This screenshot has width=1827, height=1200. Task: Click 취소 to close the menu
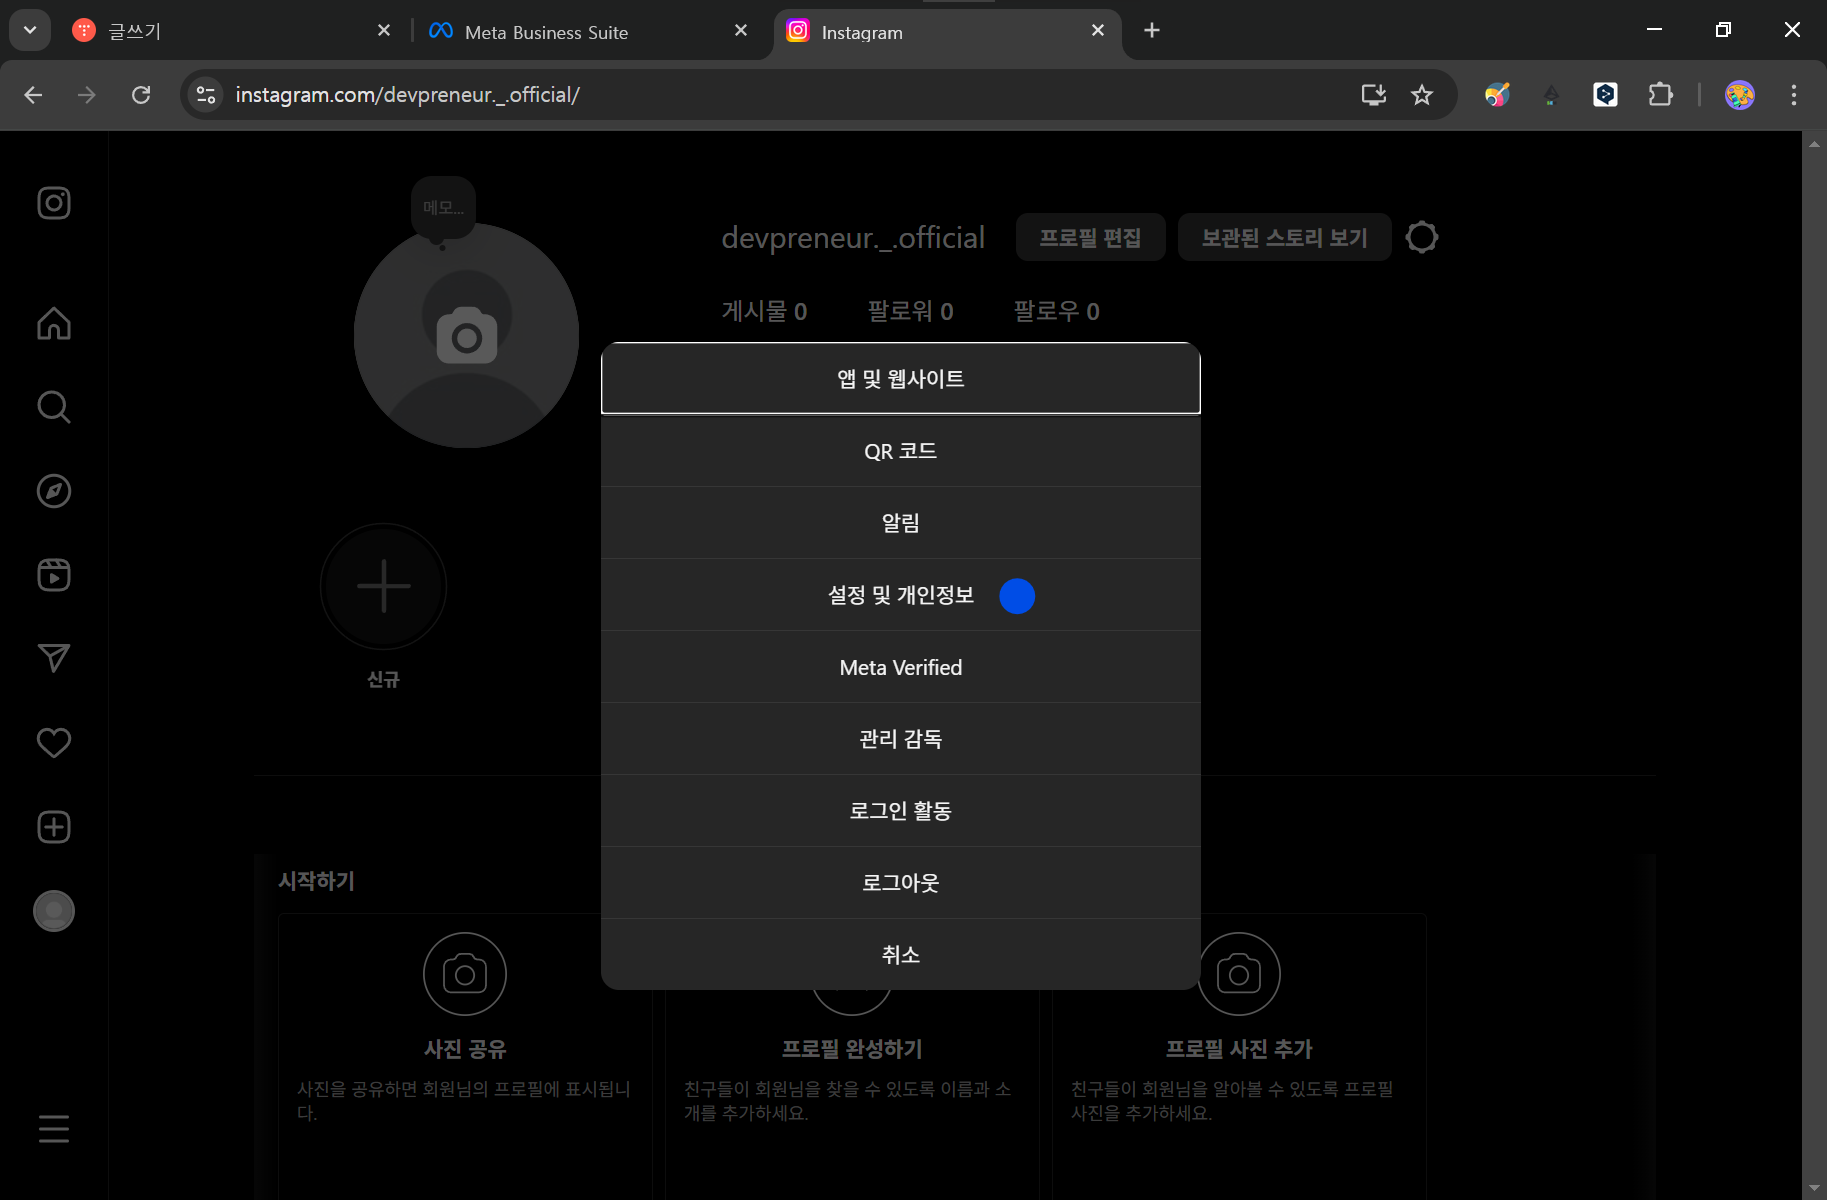[901, 955]
